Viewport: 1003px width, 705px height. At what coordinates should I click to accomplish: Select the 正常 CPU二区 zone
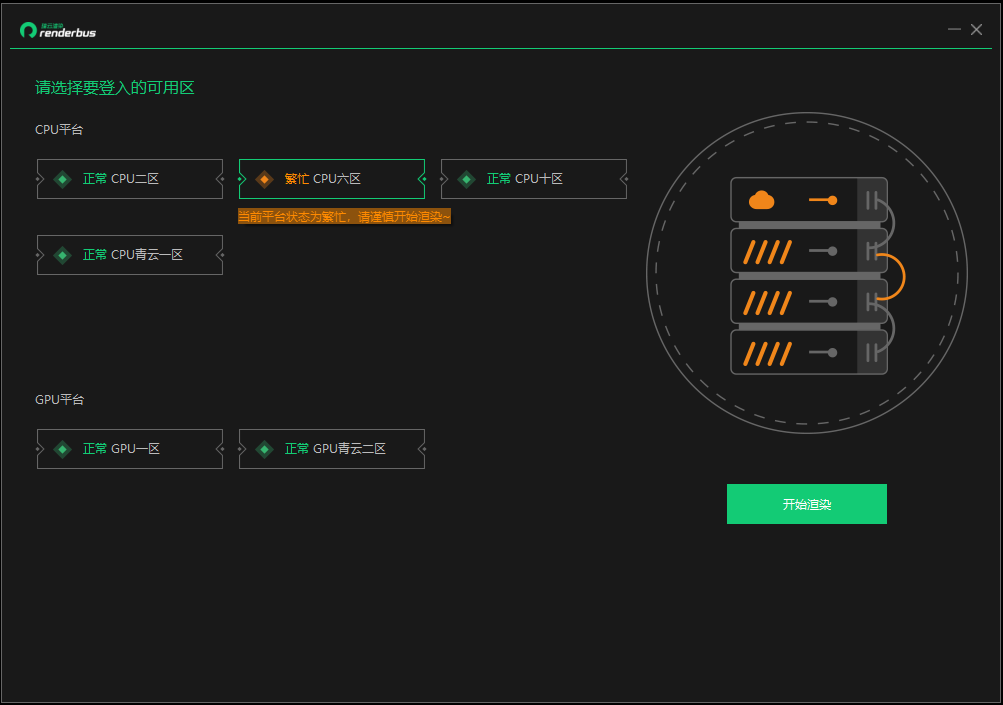pos(129,178)
